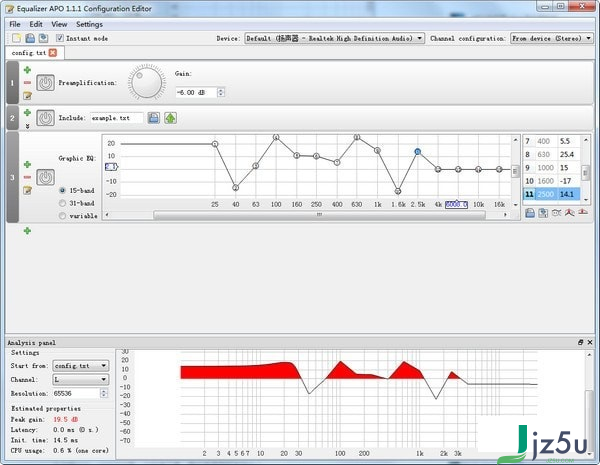Viewport: 600px width, 465px height.
Task: Select the 31-band radio option
Action: (x=62, y=203)
